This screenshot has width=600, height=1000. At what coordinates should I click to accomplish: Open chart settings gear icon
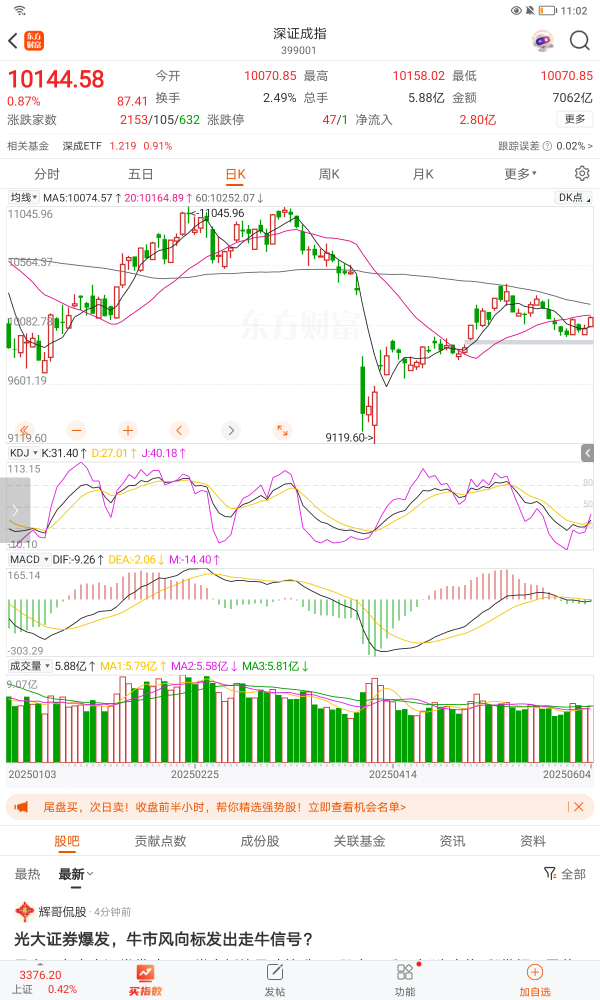(581, 174)
